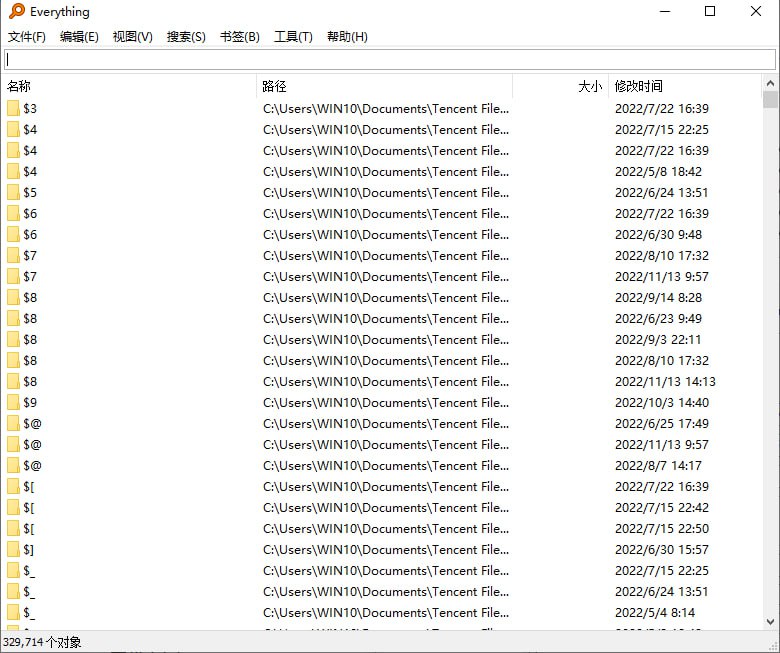
Task: Click folder icon of $@ modified 2022/8/7 14:17
Action: [13, 466]
